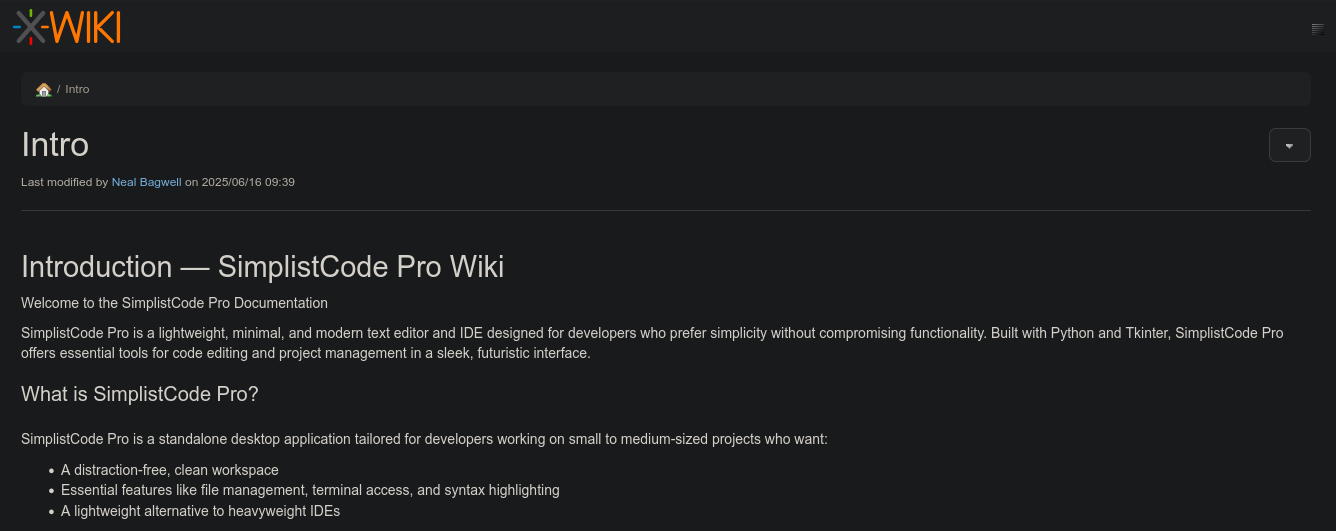Expand the page actions caret dropdown

pyautogui.click(x=1289, y=145)
